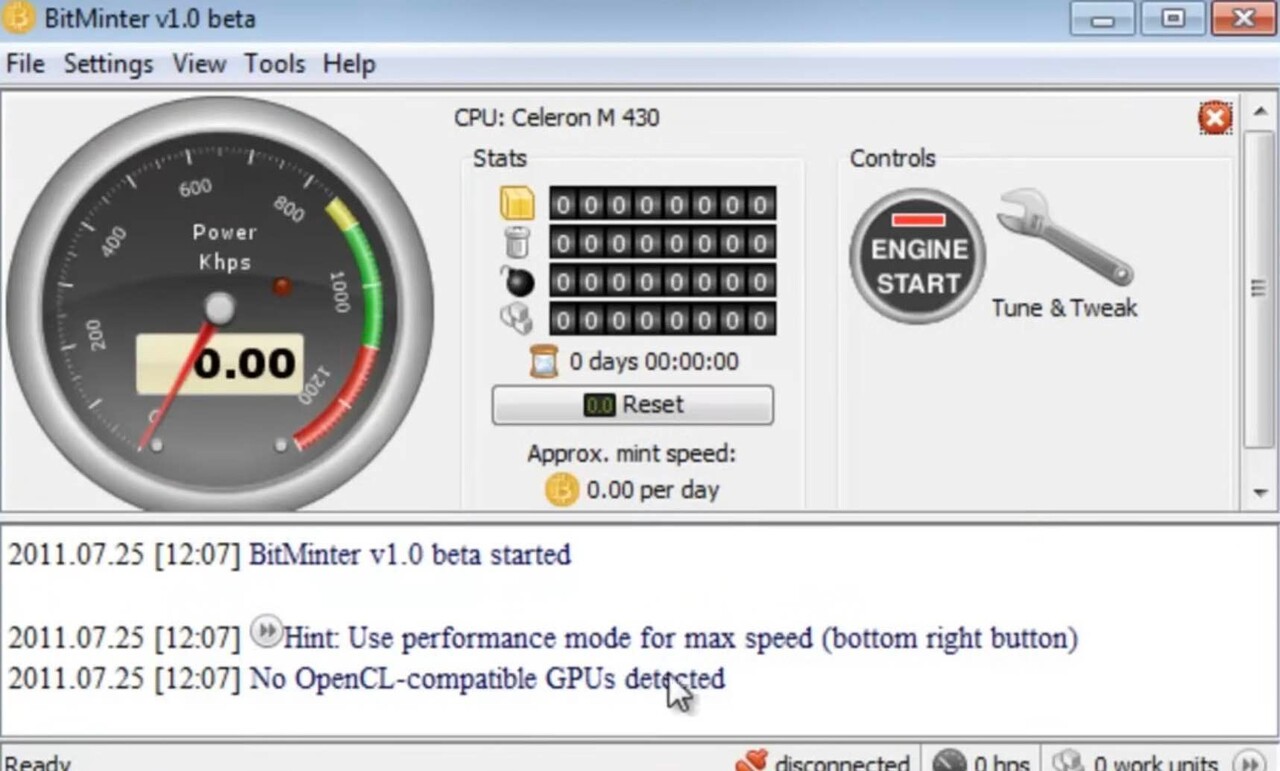The height and width of the screenshot is (771, 1280).
Task: Click the power gauge Khps readout display
Action: (220, 364)
